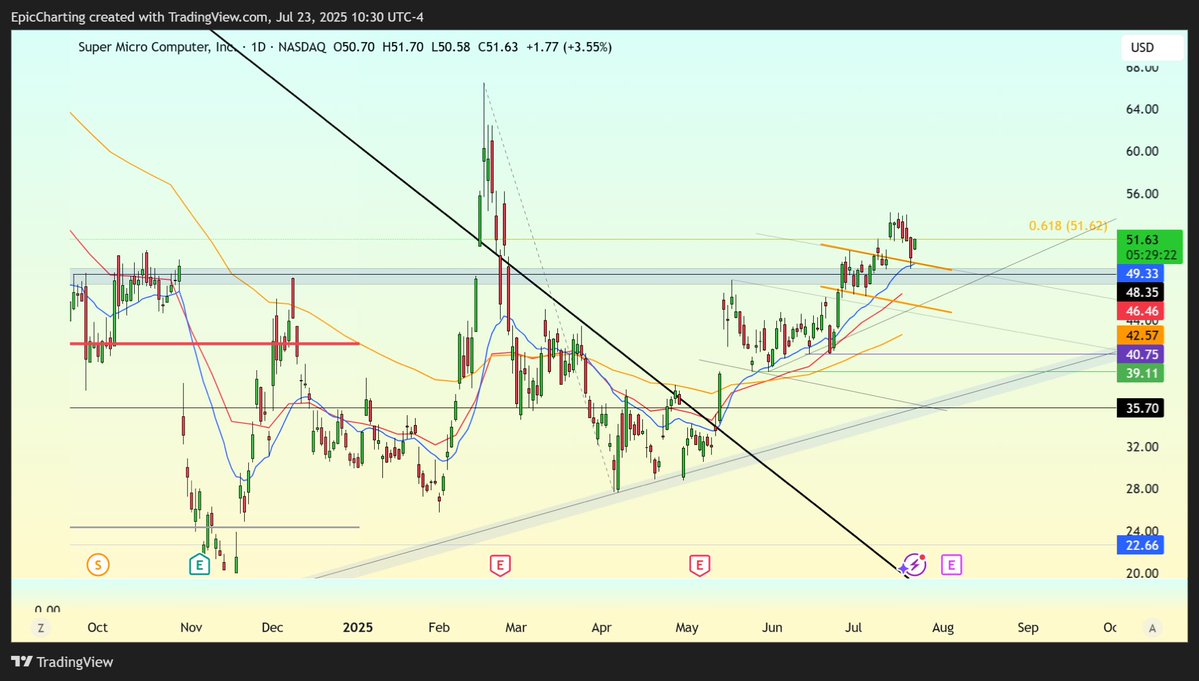
Task: Click the green 39.11 price label
Action: pos(1142,373)
